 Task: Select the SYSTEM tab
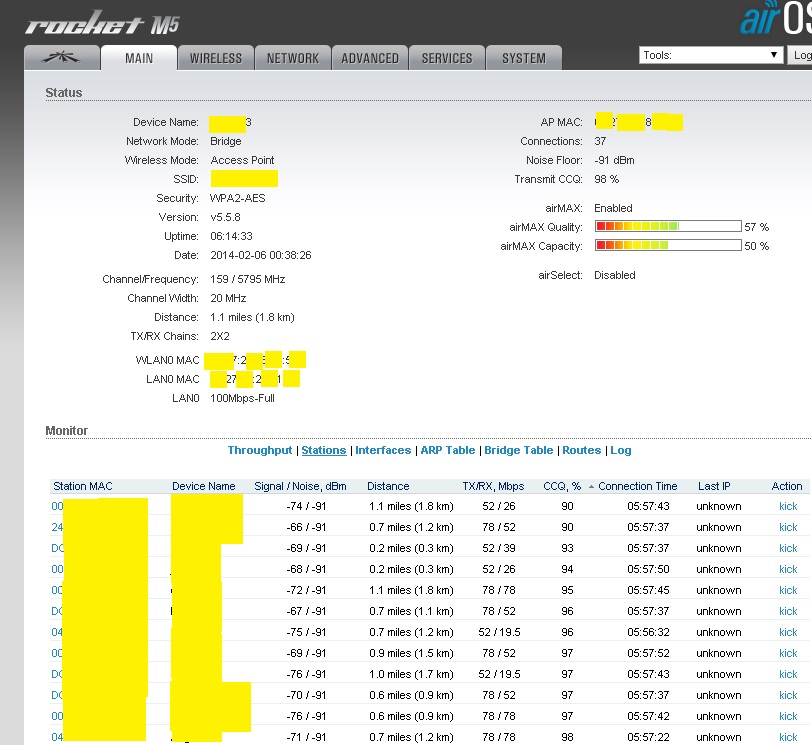tap(524, 58)
